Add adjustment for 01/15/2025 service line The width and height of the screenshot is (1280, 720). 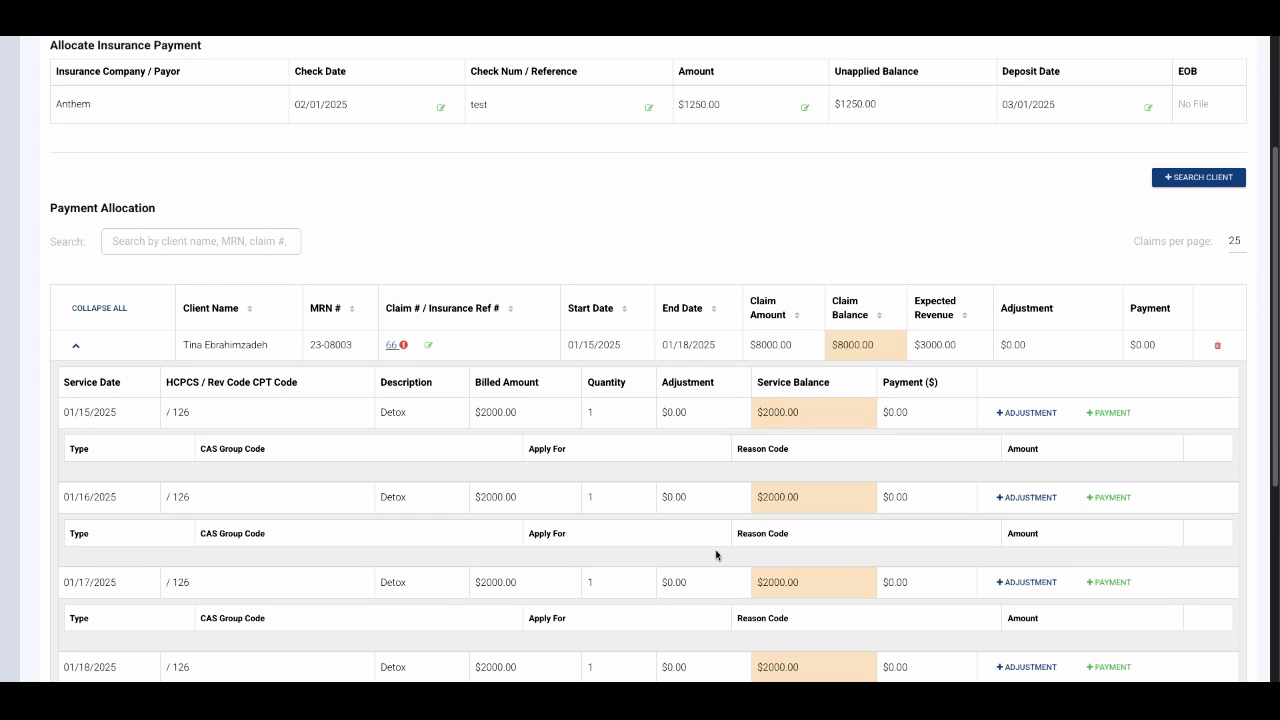[1026, 413]
